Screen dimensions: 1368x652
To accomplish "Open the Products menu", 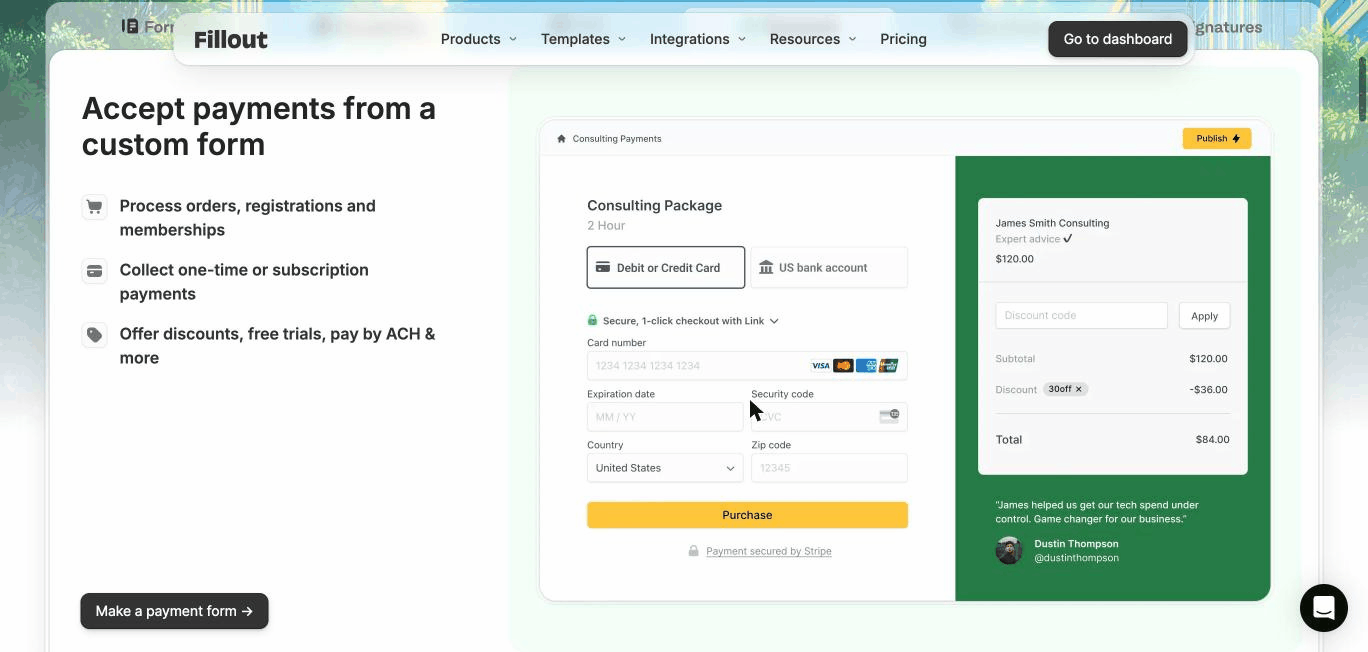I will [x=479, y=39].
